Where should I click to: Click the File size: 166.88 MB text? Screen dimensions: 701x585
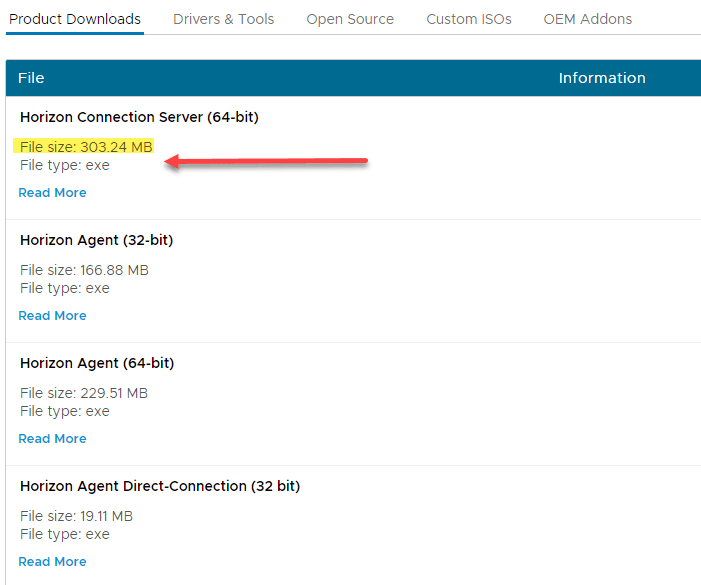pos(84,270)
